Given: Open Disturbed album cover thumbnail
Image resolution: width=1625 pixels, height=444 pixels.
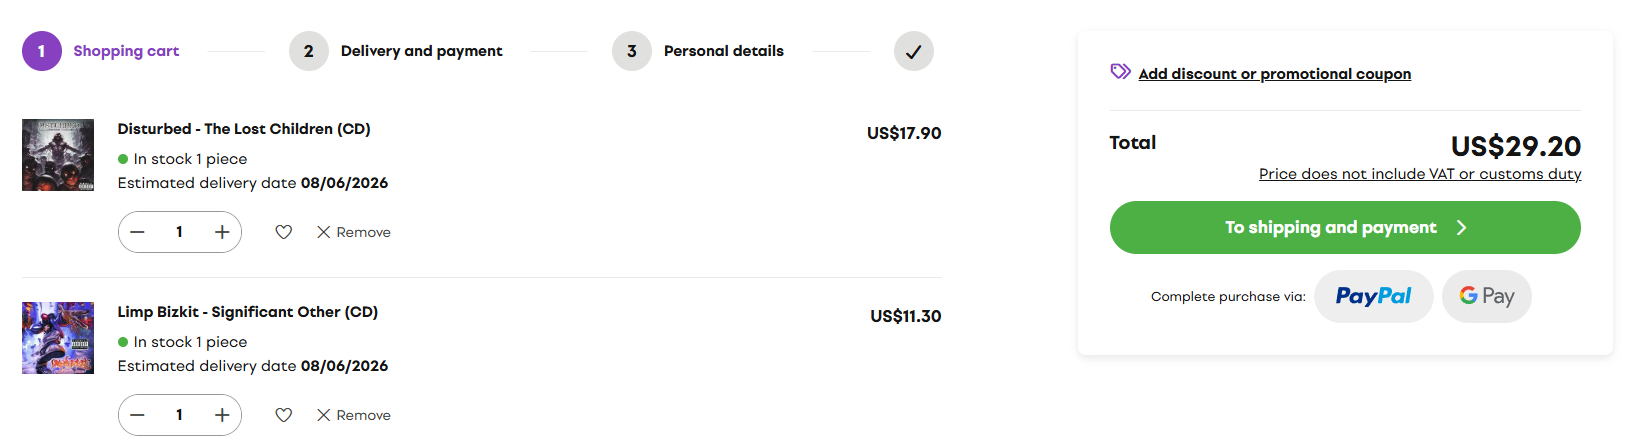Looking at the screenshot, I should [x=58, y=155].
